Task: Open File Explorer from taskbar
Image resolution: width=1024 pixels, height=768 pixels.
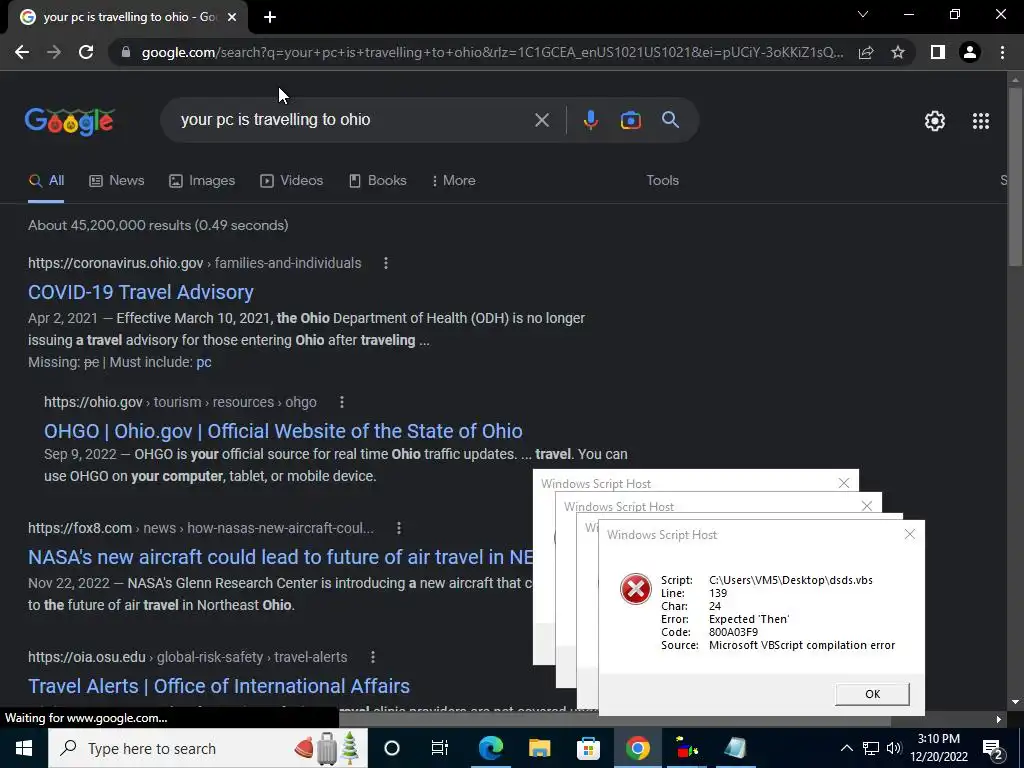Action: (539, 748)
